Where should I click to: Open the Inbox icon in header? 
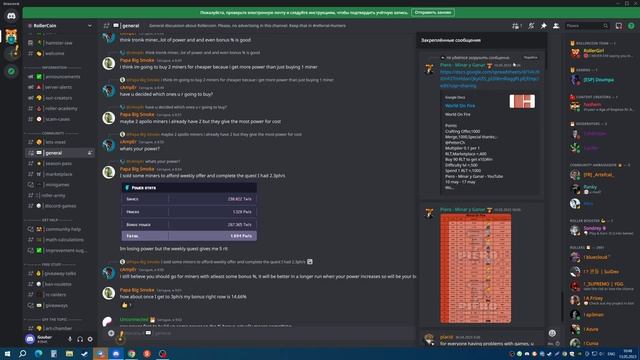pos(619,26)
